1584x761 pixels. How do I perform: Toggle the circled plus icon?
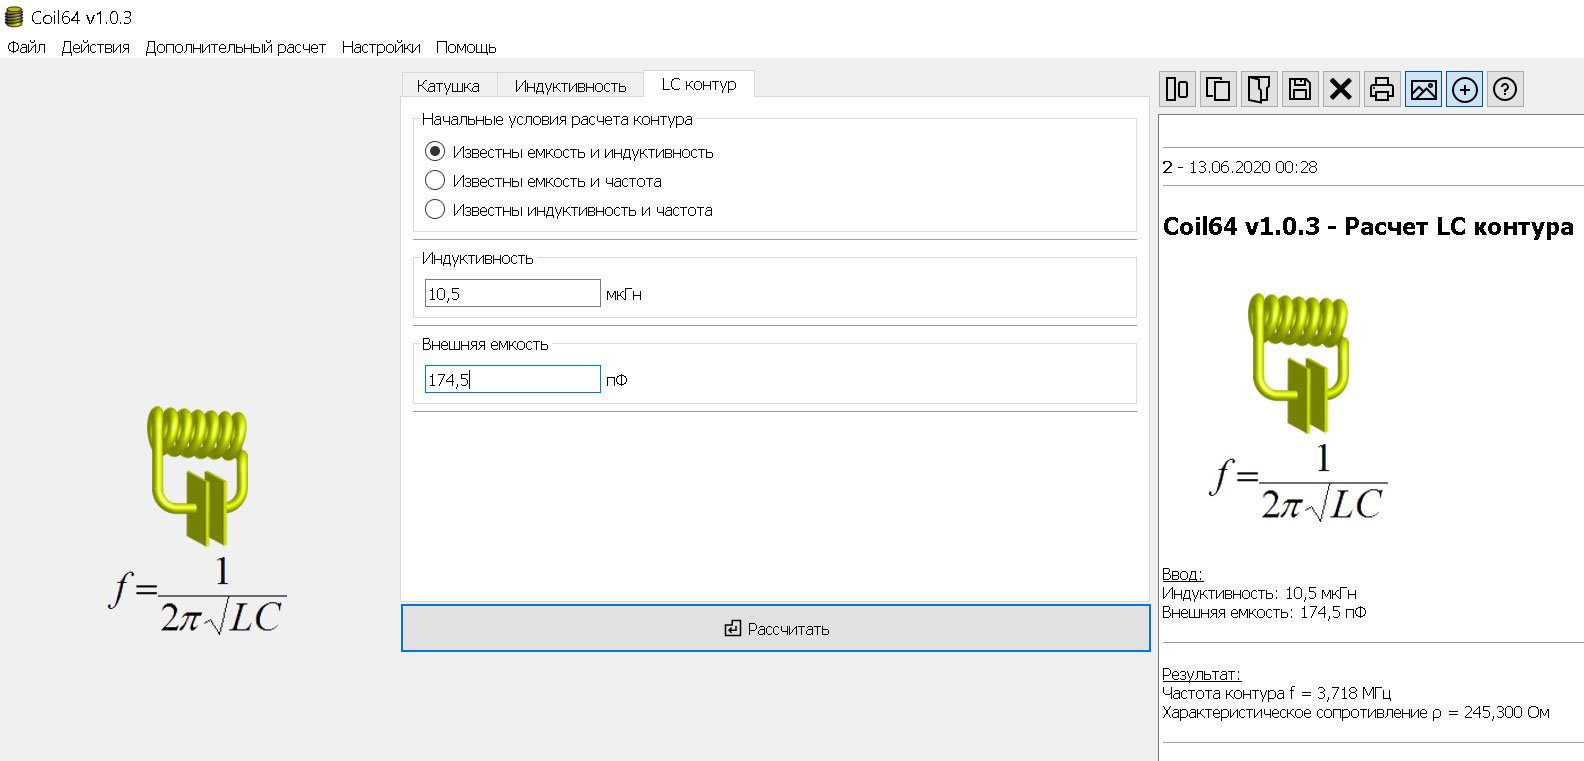click(1464, 89)
